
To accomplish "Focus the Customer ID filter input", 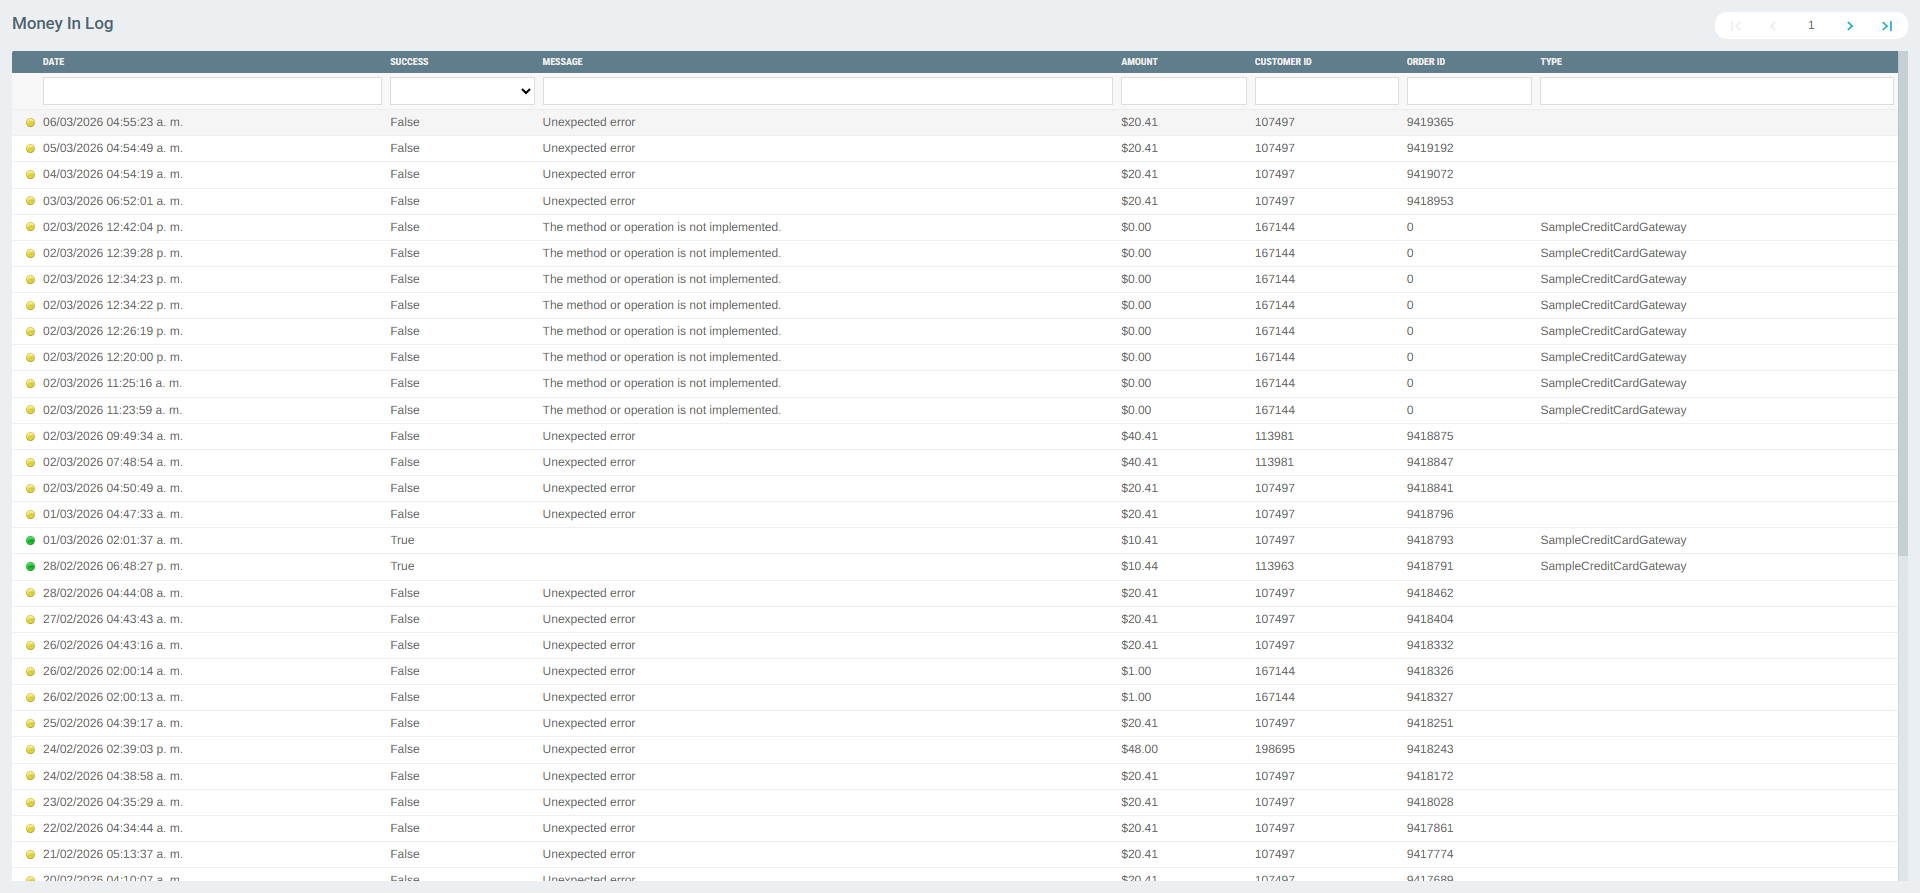I will click(x=1326, y=91).
